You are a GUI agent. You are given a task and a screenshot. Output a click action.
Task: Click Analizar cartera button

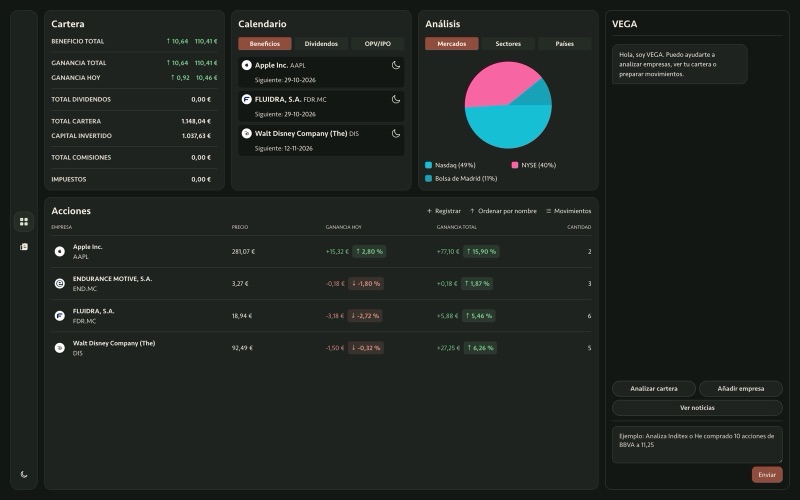coord(654,389)
